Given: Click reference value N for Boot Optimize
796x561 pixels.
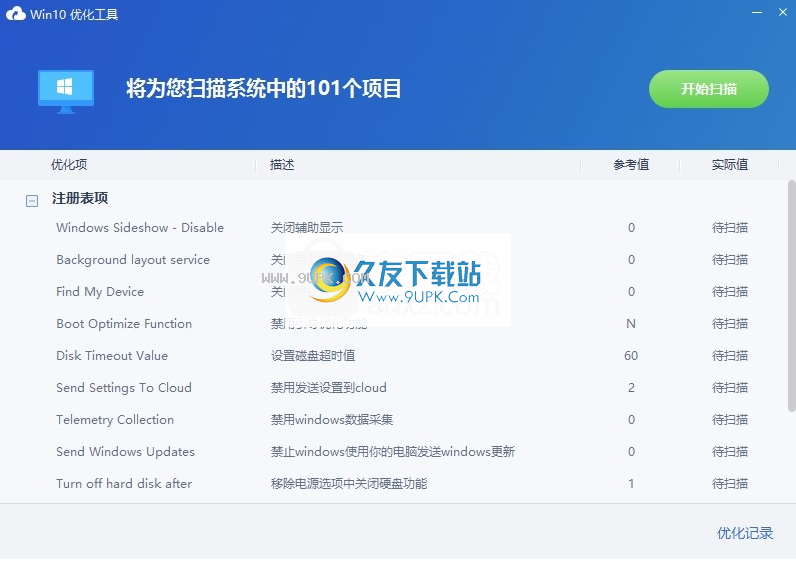Looking at the screenshot, I should click(631, 323).
